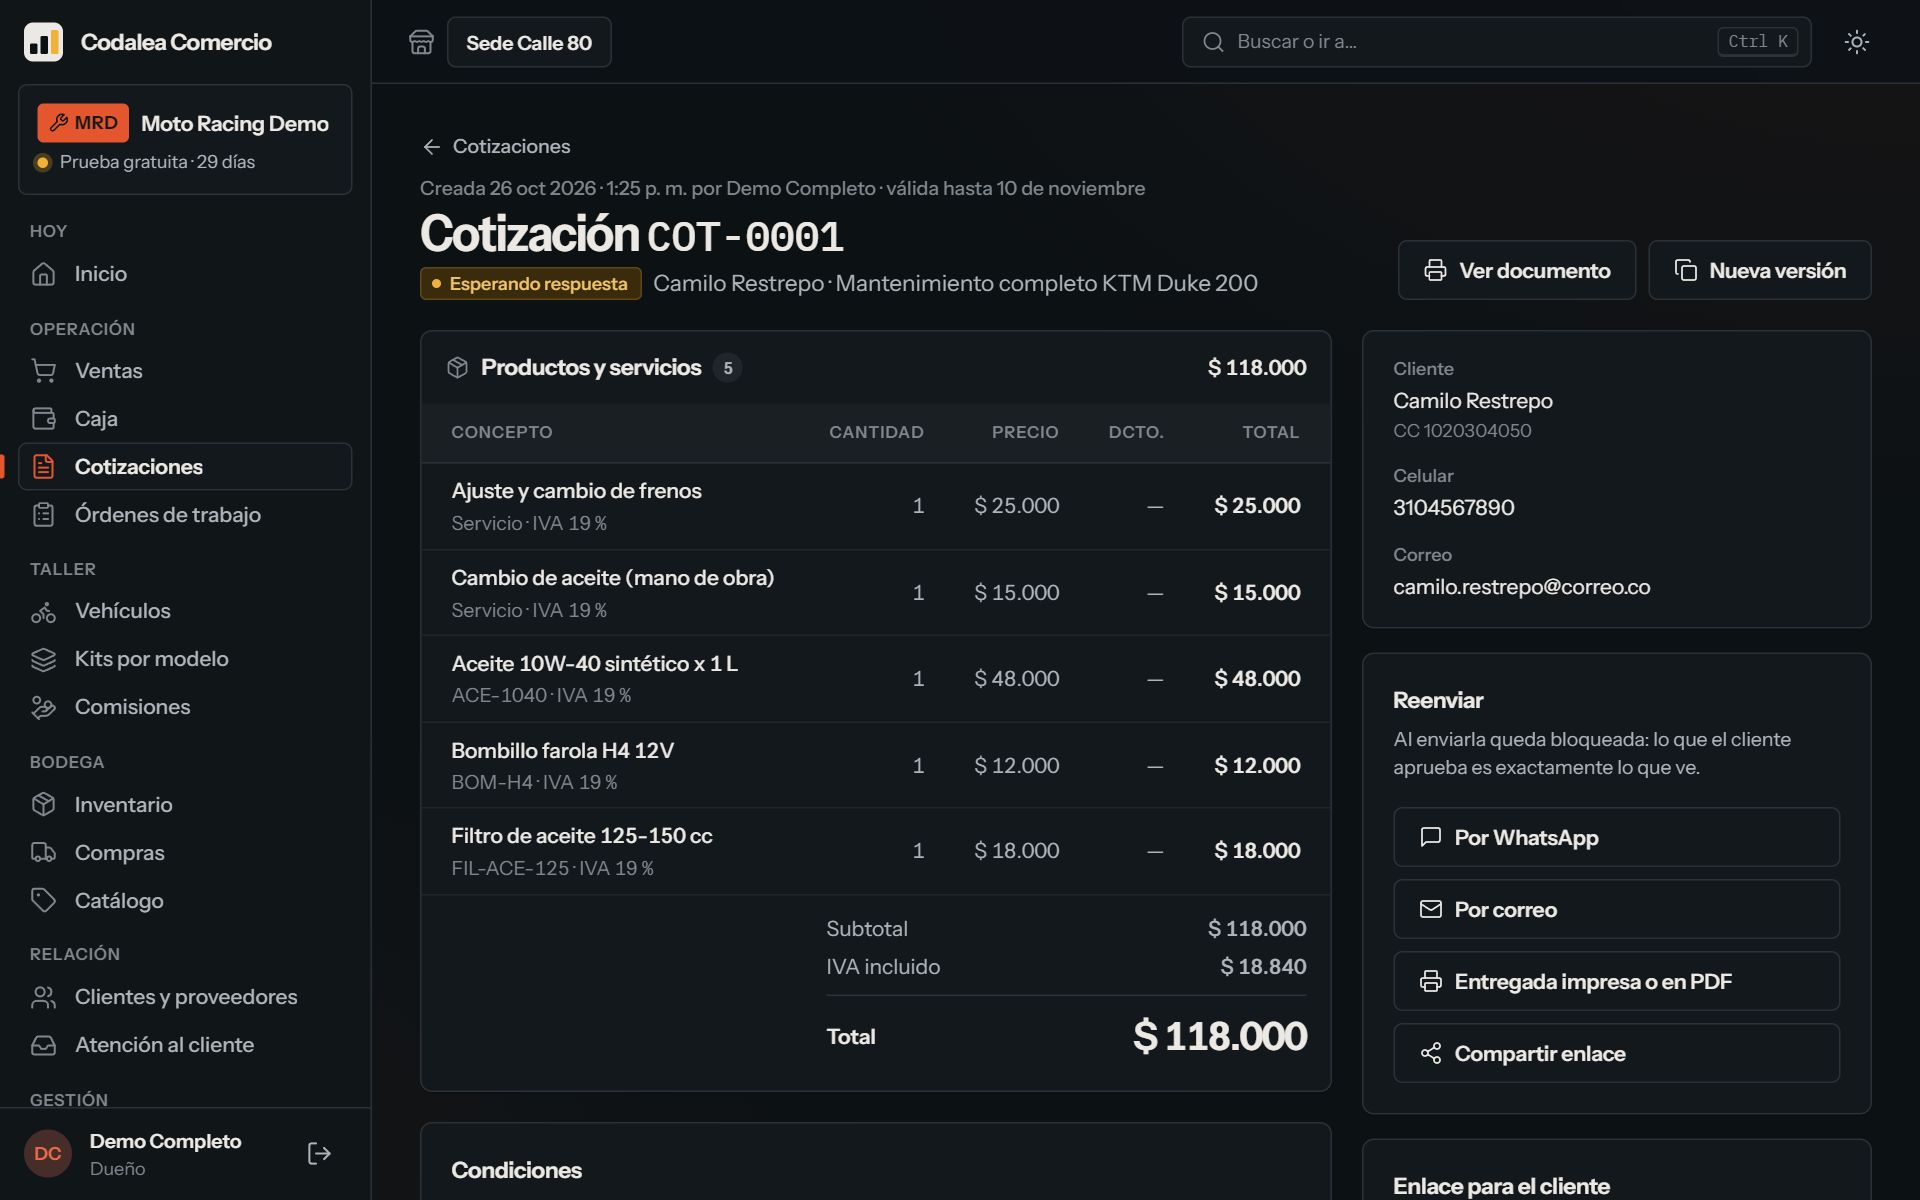
Task: Click Compartir enlace button
Action: pos(1616,1053)
